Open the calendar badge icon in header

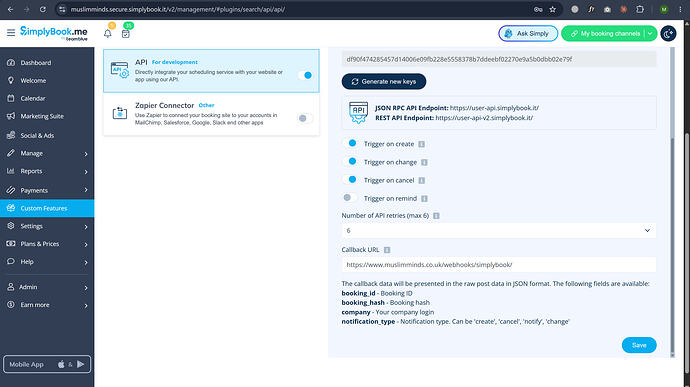(x=126, y=33)
